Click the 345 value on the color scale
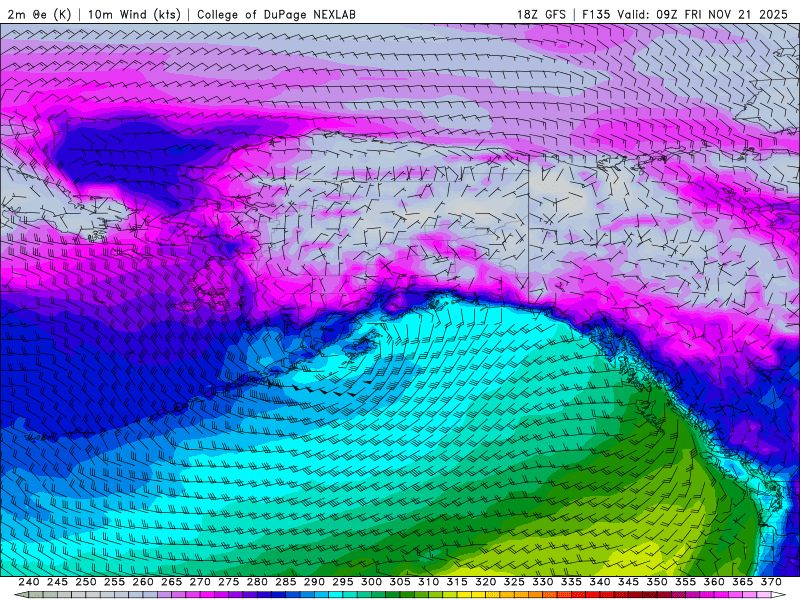 coord(629,582)
